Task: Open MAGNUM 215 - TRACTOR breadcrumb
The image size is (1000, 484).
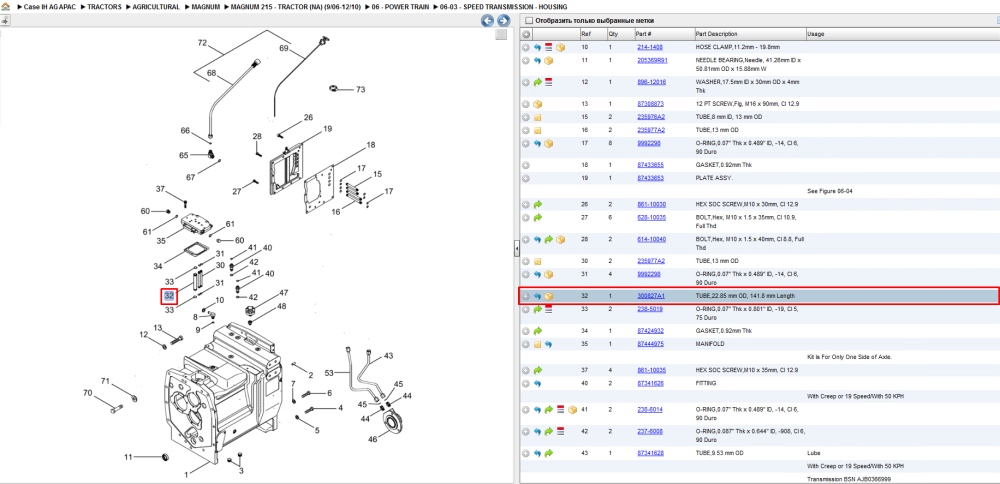Action: 297,7
